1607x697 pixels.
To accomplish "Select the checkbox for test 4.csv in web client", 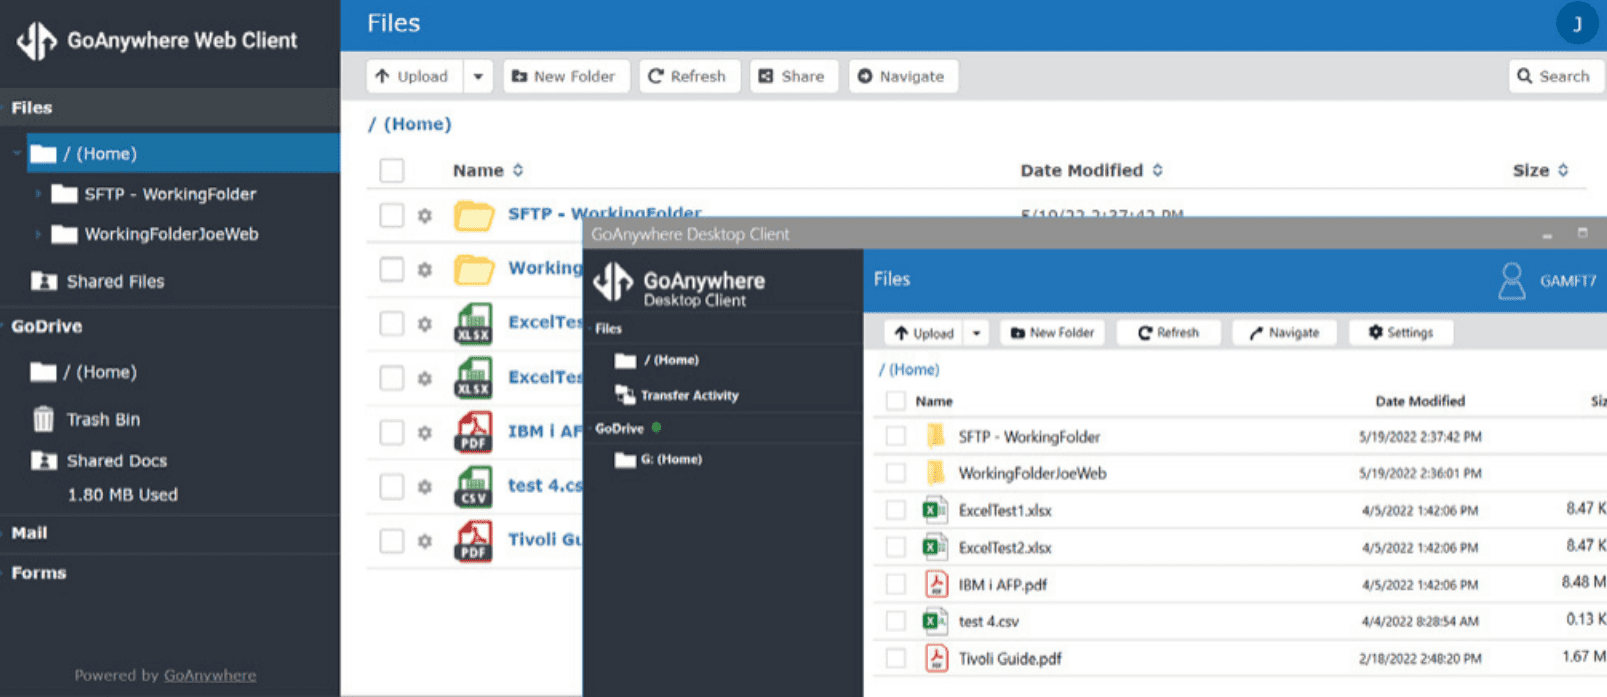I will (392, 487).
